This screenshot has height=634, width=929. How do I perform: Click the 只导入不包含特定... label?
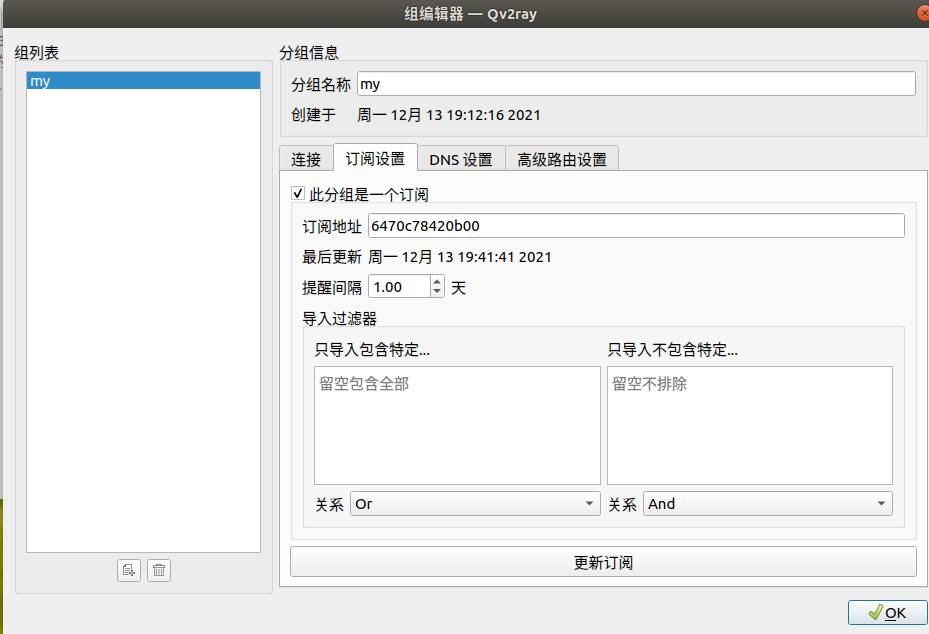[x=672, y=350]
